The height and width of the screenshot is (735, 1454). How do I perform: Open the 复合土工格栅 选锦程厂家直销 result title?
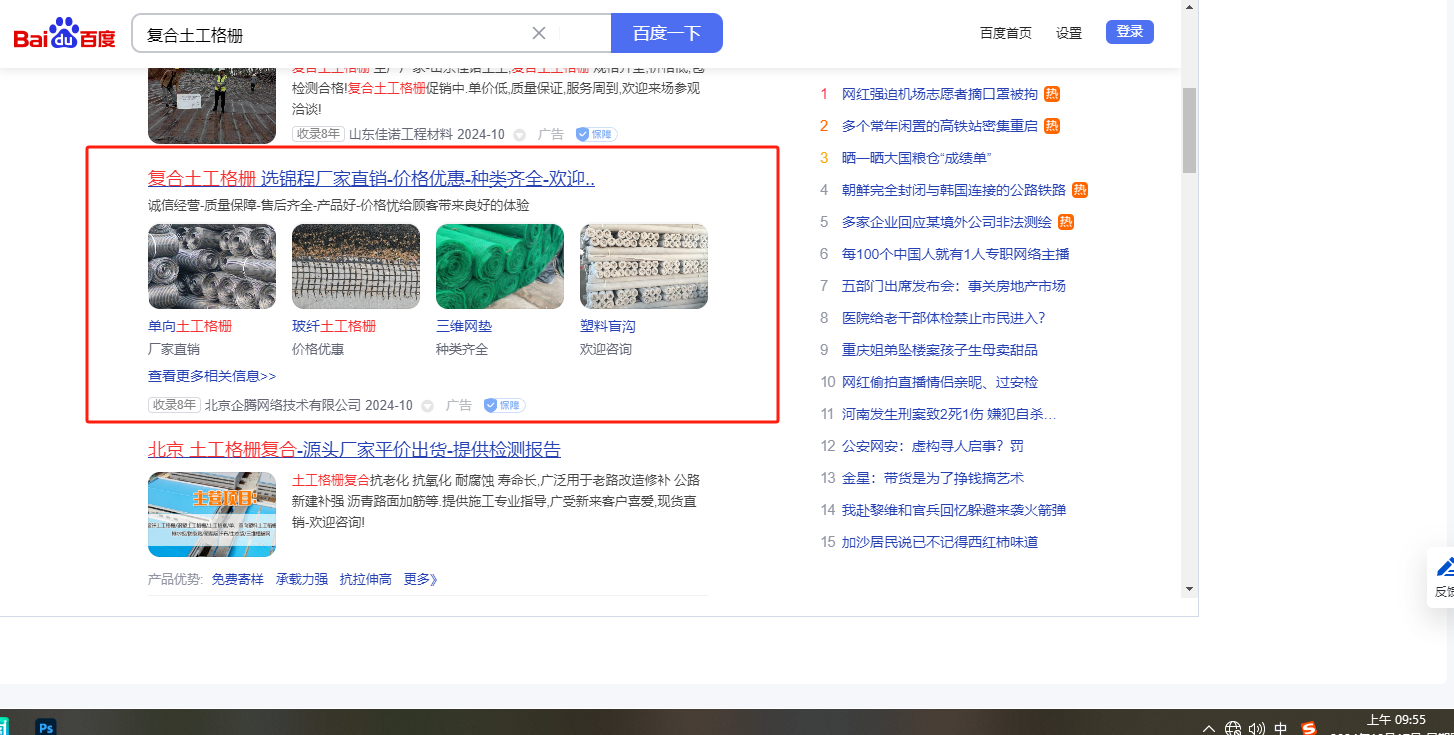372,179
